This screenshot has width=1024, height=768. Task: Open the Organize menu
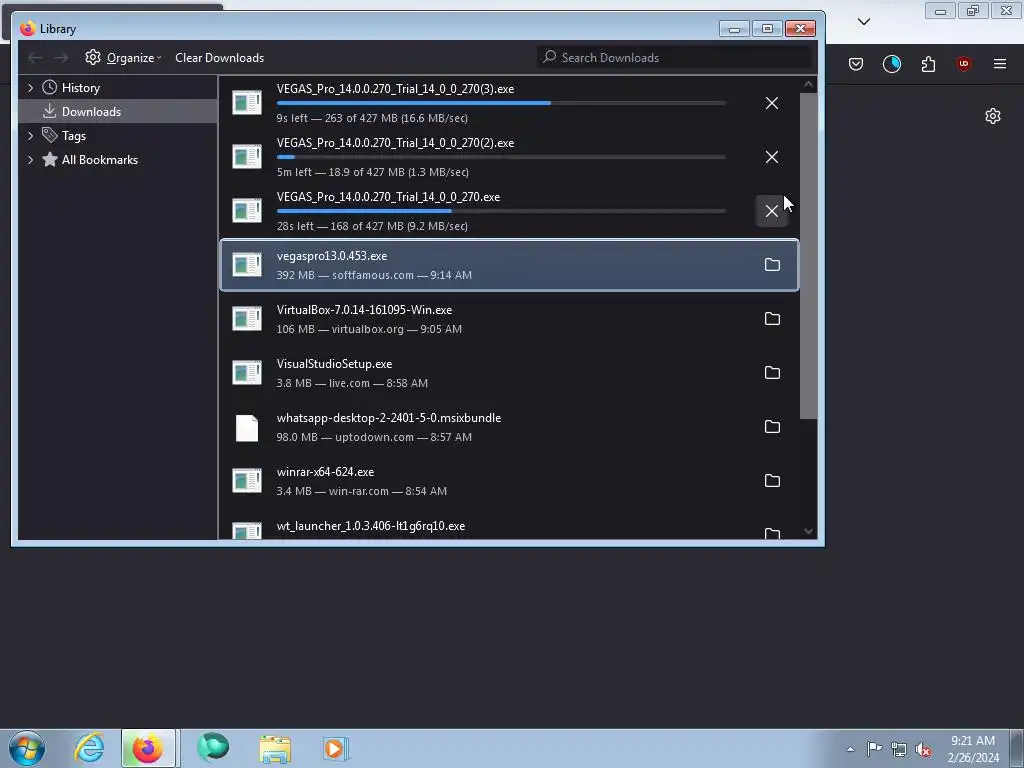click(123, 57)
